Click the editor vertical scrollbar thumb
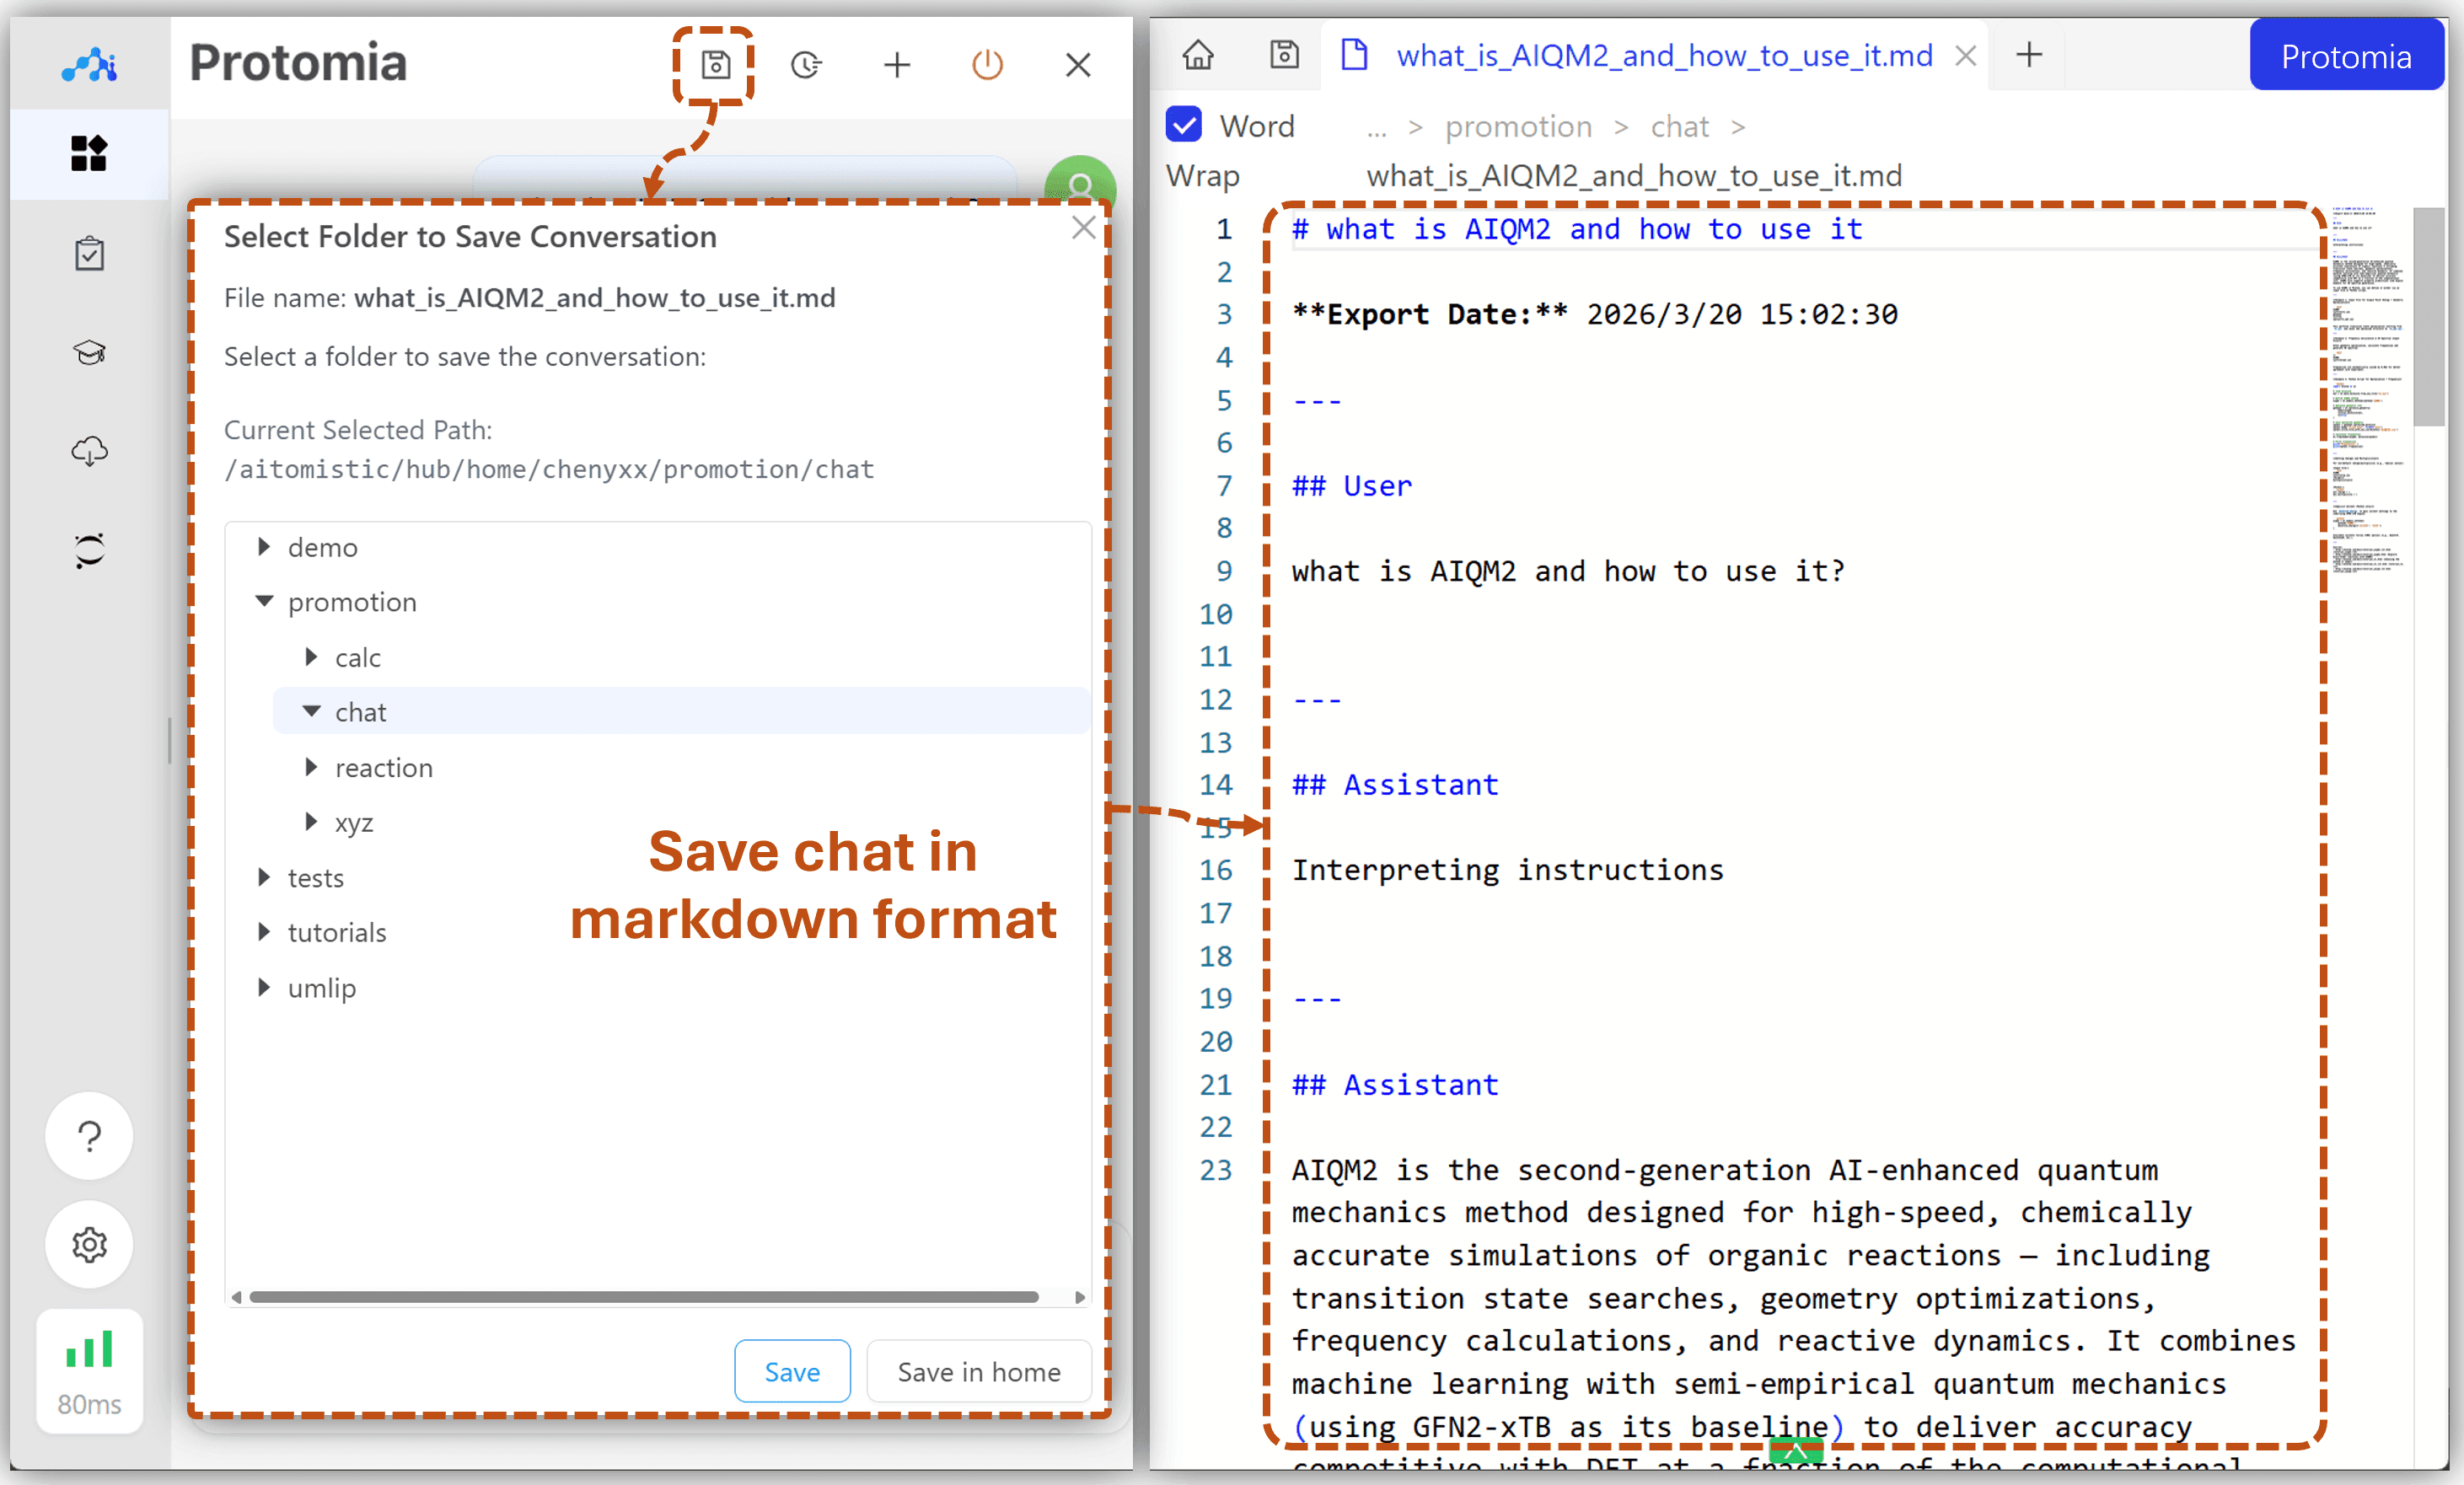2464x1485 pixels. [2428, 316]
